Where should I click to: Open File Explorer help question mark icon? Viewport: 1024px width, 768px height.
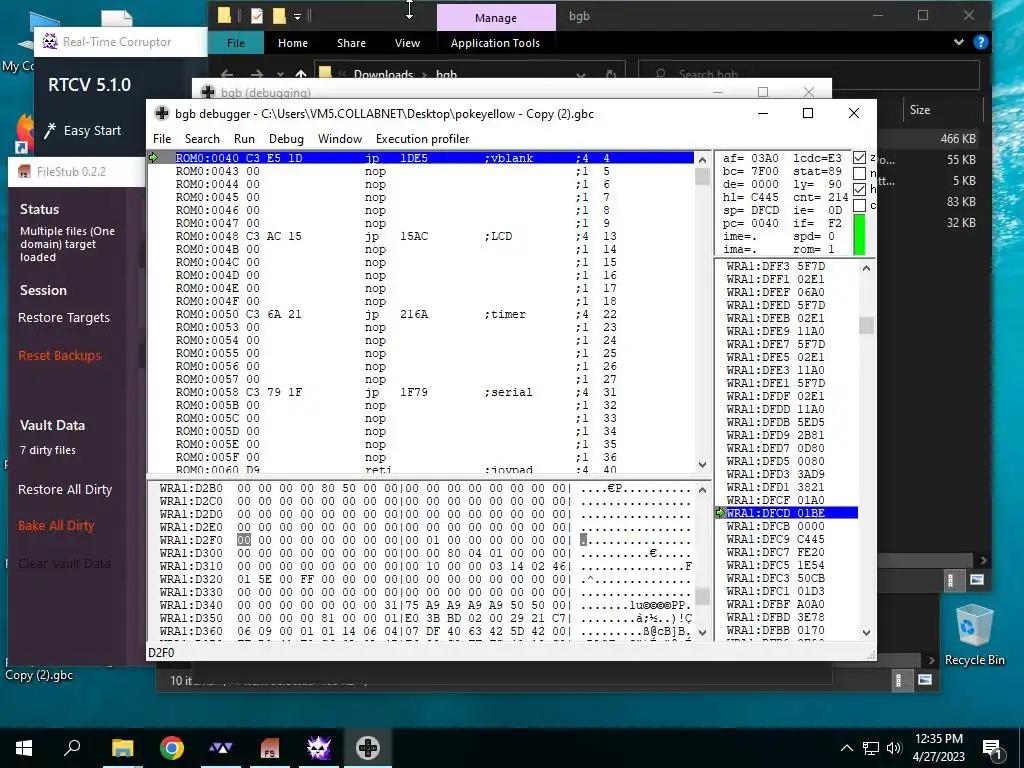(x=980, y=42)
